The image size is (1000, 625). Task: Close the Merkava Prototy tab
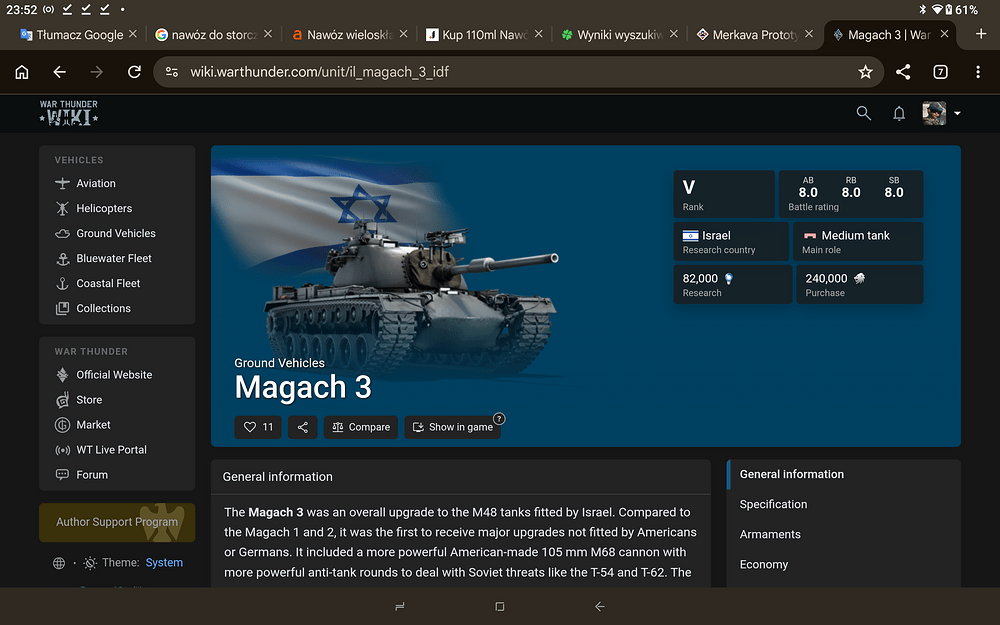pyautogui.click(x=809, y=34)
